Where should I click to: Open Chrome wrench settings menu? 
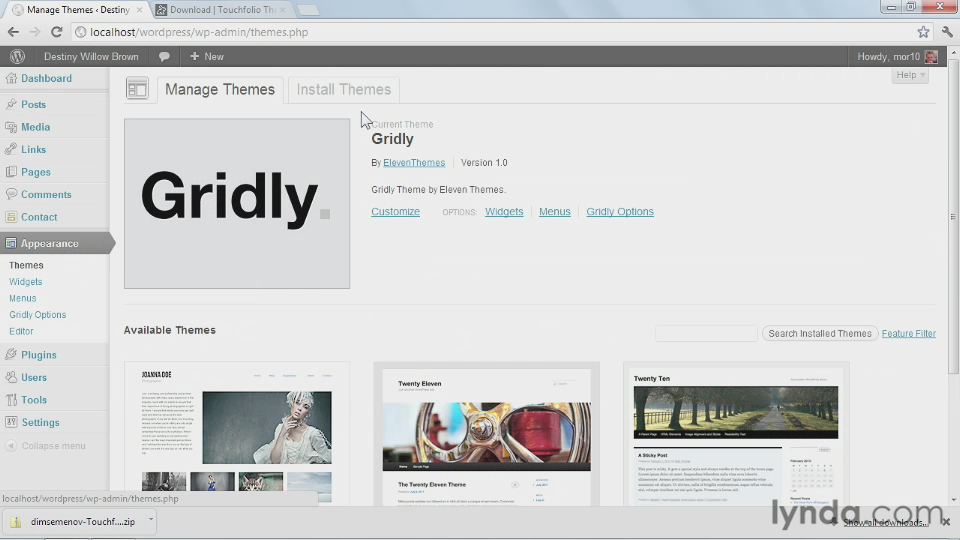pyautogui.click(x=947, y=32)
